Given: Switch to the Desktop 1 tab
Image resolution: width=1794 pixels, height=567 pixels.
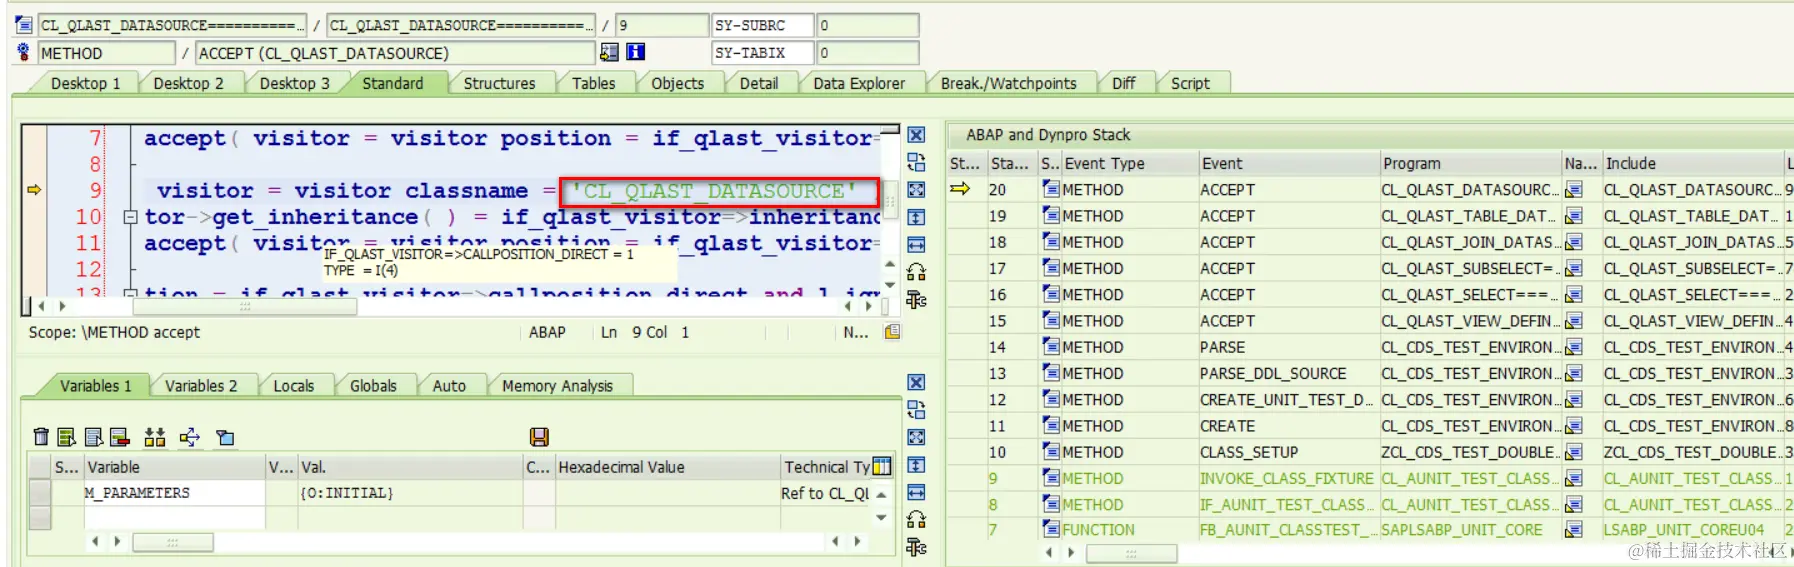Looking at the screenshot, I should pos(85,83).
